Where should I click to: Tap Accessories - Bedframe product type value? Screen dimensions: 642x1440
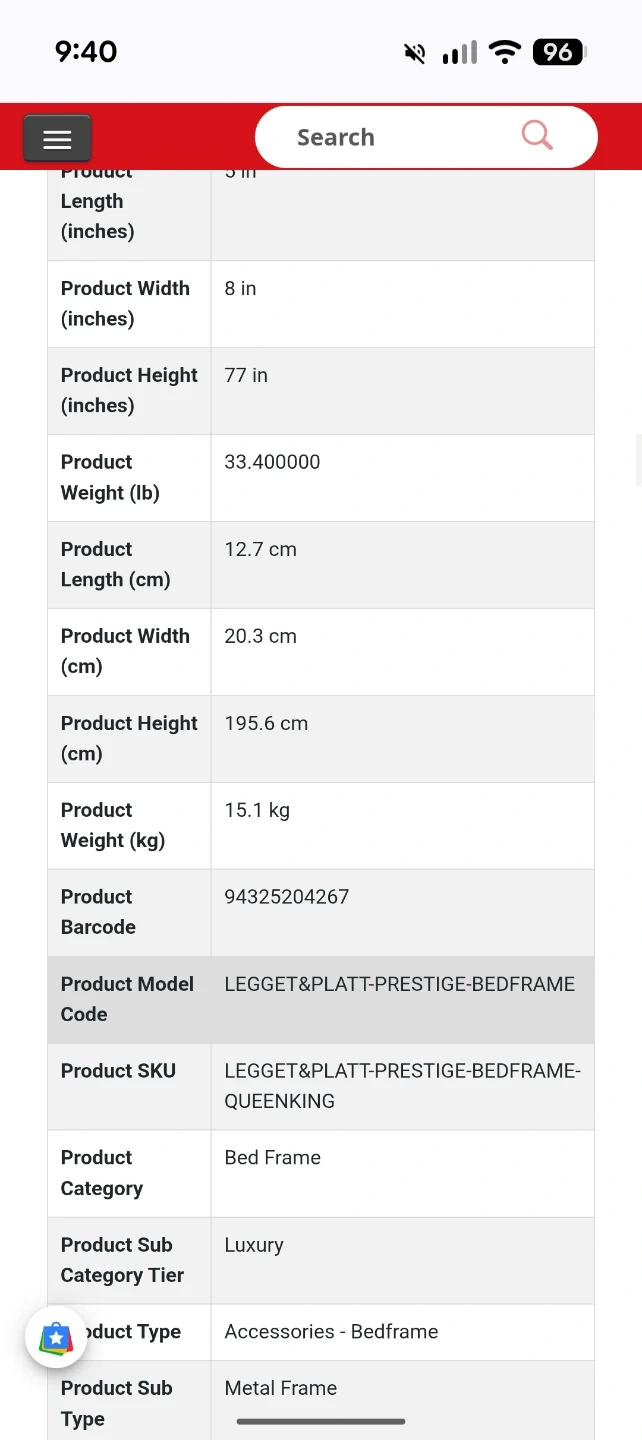pyautogui.click(x=331, y=1331)
